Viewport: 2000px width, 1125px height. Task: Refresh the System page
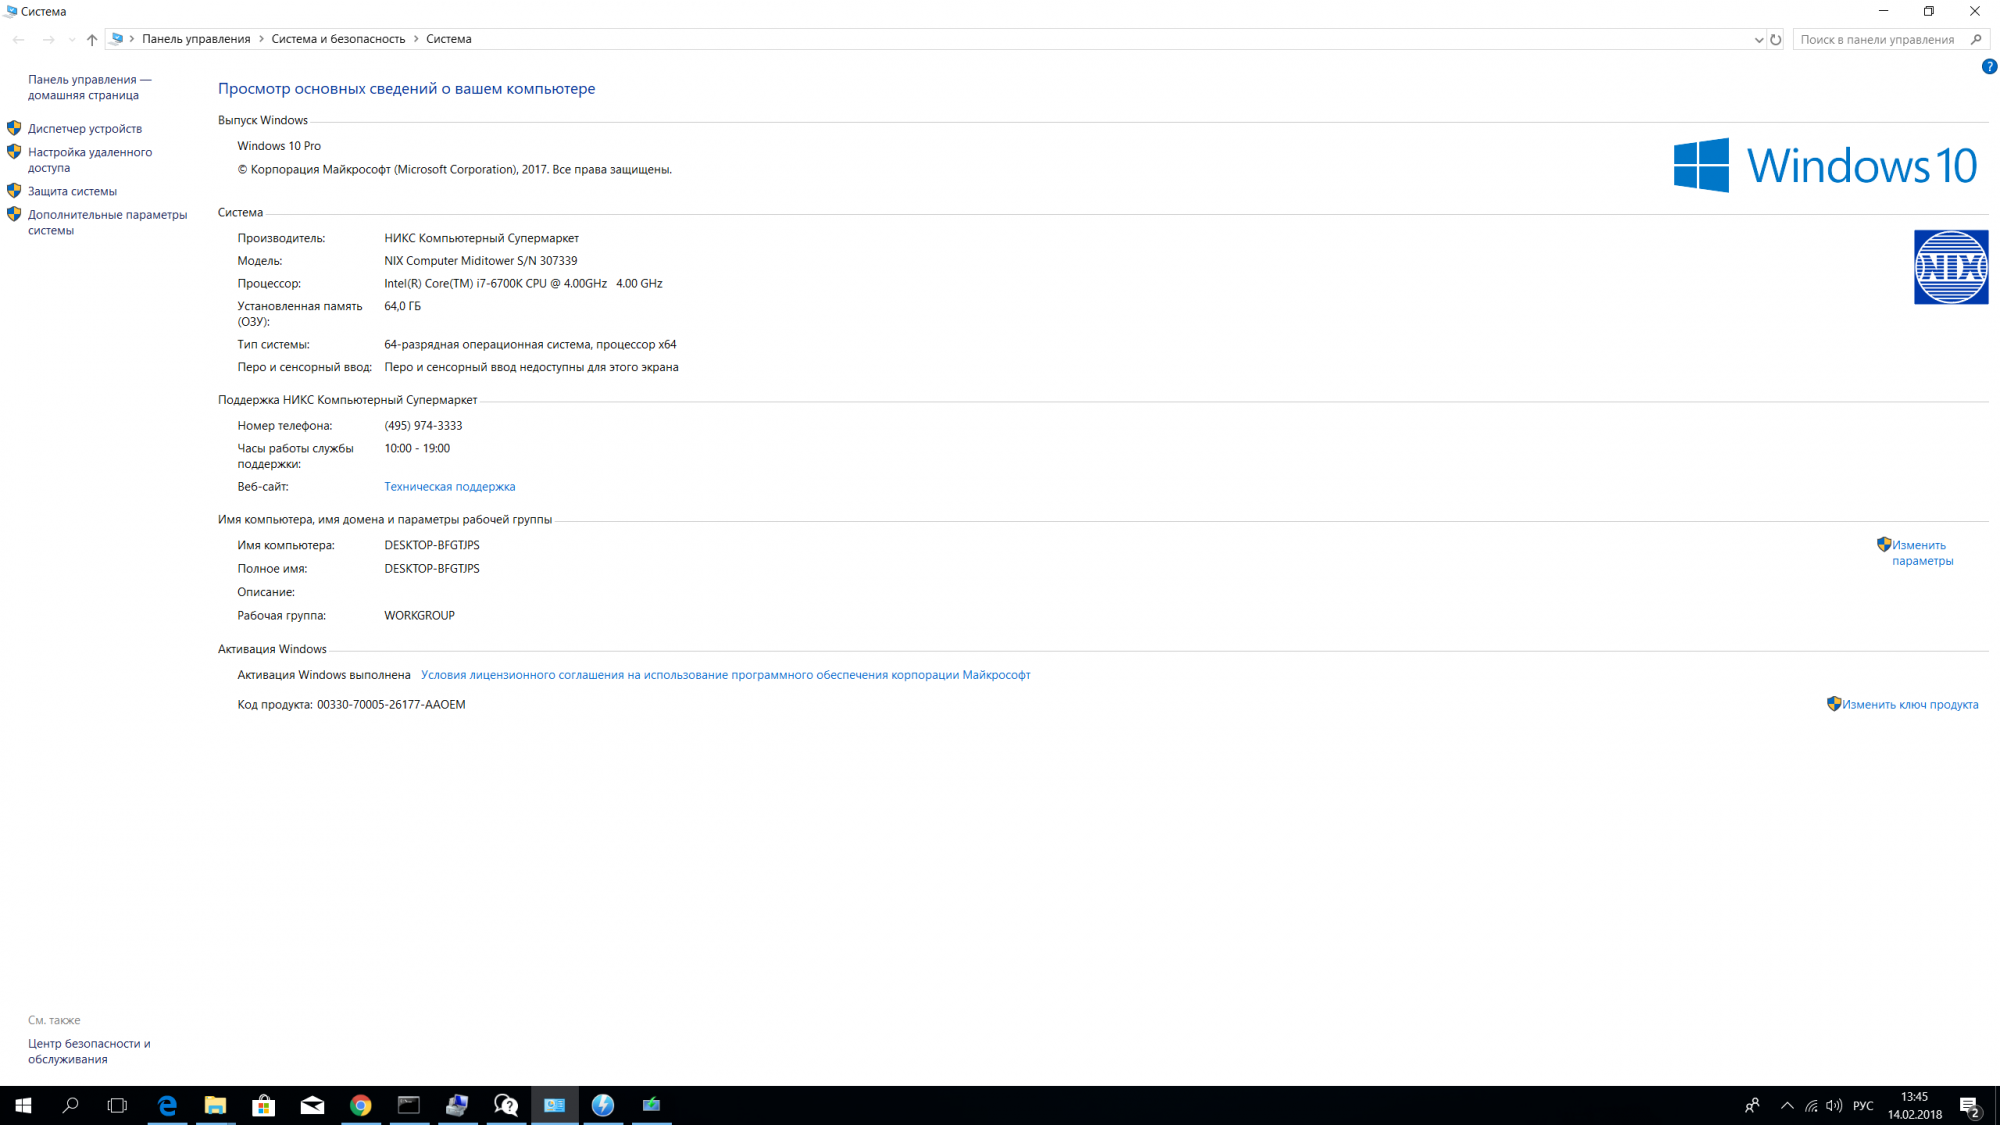coord(1776,40)
